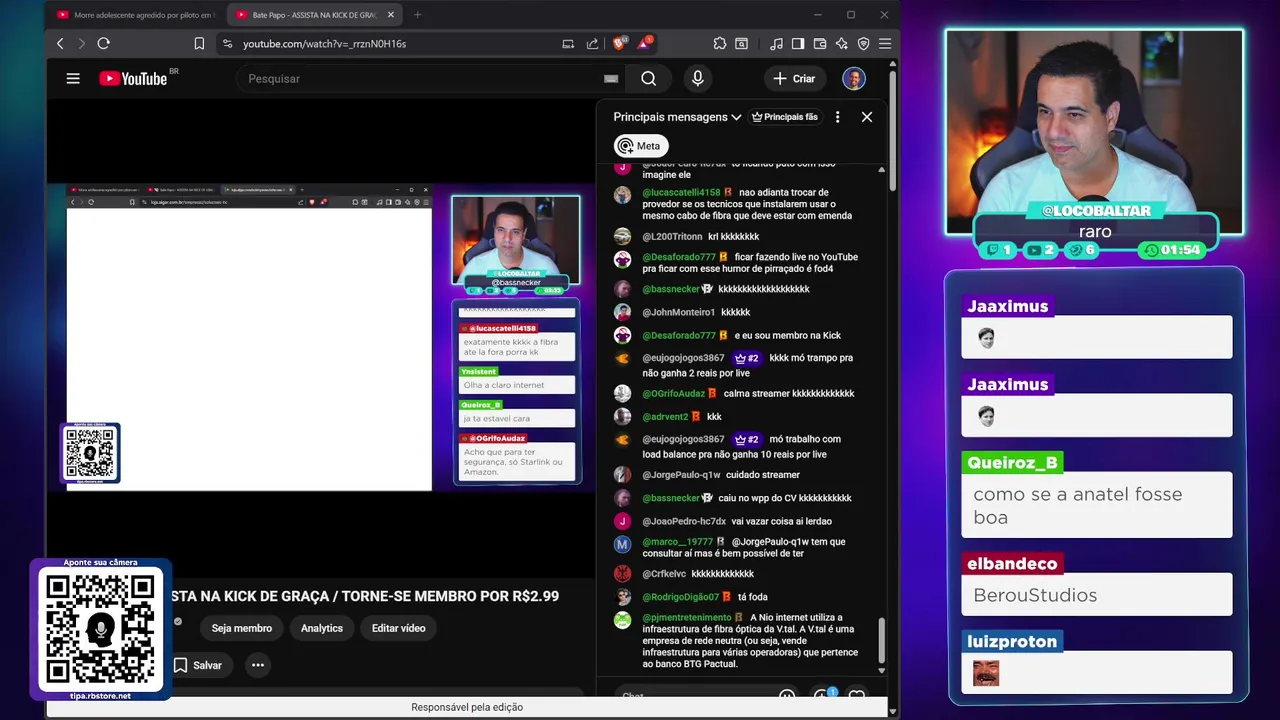Click L200Tritonn's avatar in chat
1280x720 pixels.
coord(622,237)
